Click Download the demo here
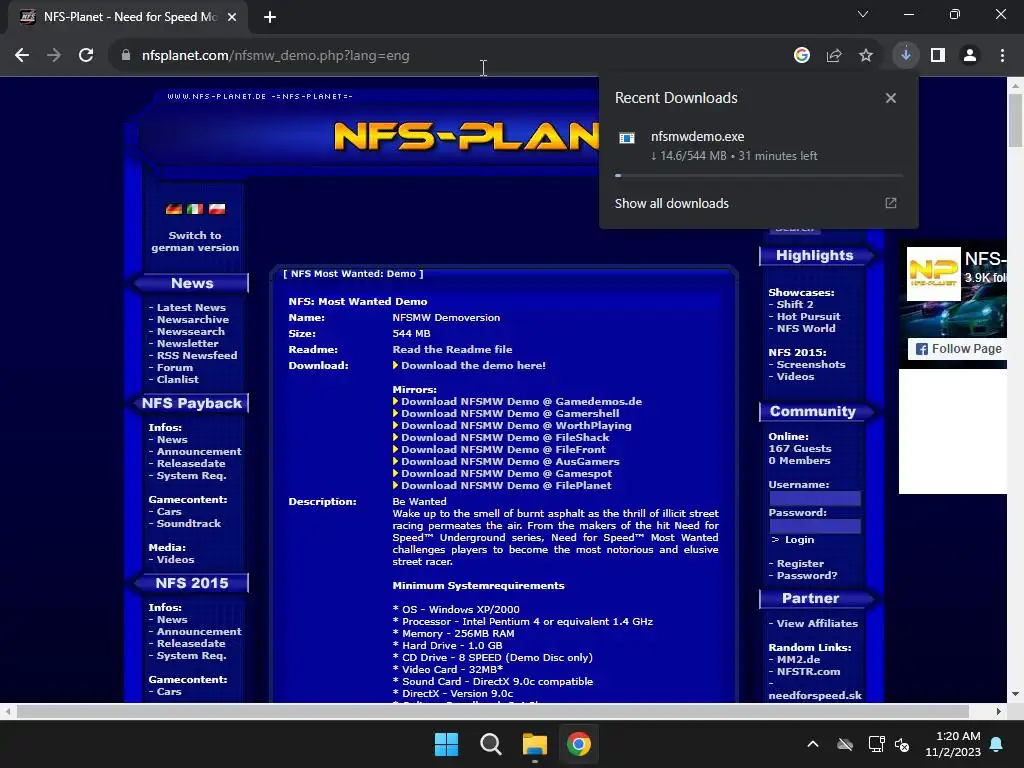Viewport: 1024px width, 768px height. pyautogui.click(x=473, y=366)
